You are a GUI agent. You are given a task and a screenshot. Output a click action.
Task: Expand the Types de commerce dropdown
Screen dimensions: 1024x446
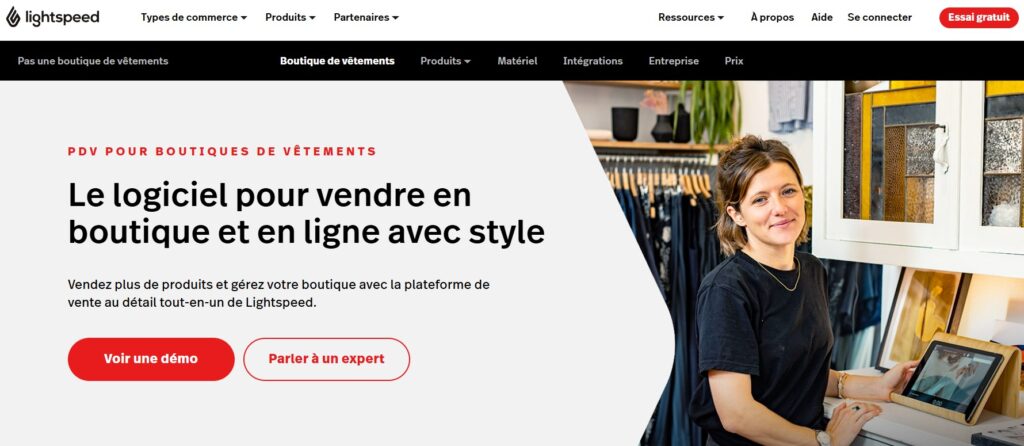point(194,18)
